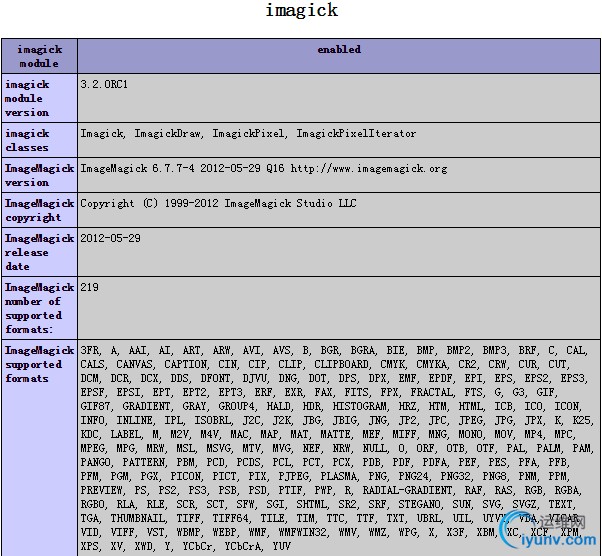Select the 'ImageMagick version' row label

pos(39,175)
